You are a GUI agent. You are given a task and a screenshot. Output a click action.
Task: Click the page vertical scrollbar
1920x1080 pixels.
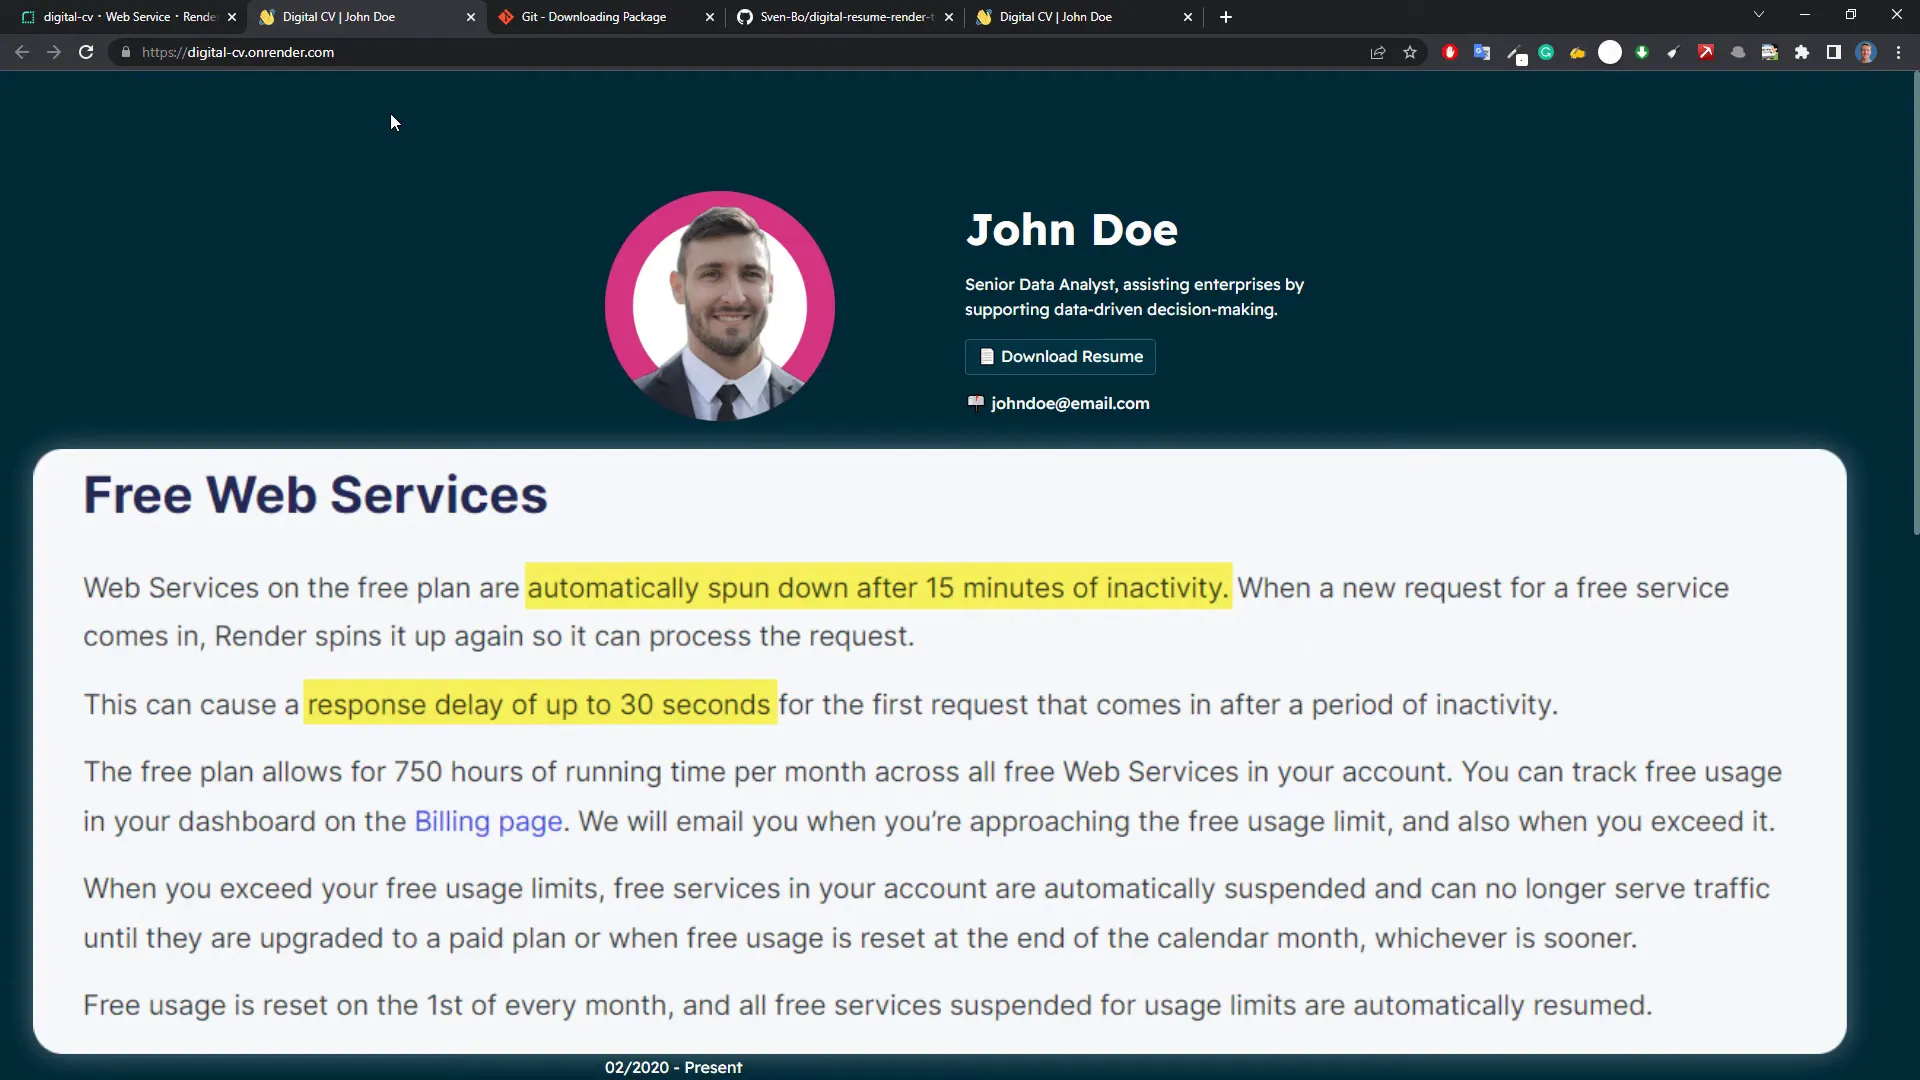tap(1915, 300)
